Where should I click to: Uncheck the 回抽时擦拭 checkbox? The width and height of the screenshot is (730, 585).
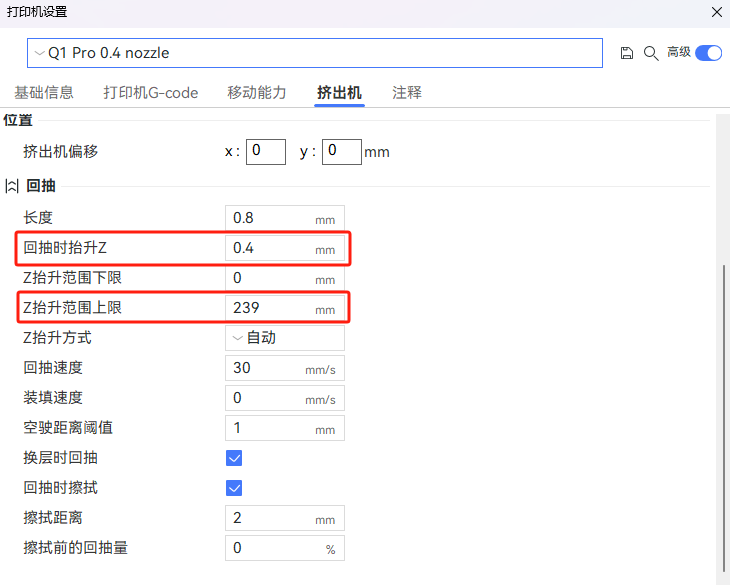(x=234, y=488)
